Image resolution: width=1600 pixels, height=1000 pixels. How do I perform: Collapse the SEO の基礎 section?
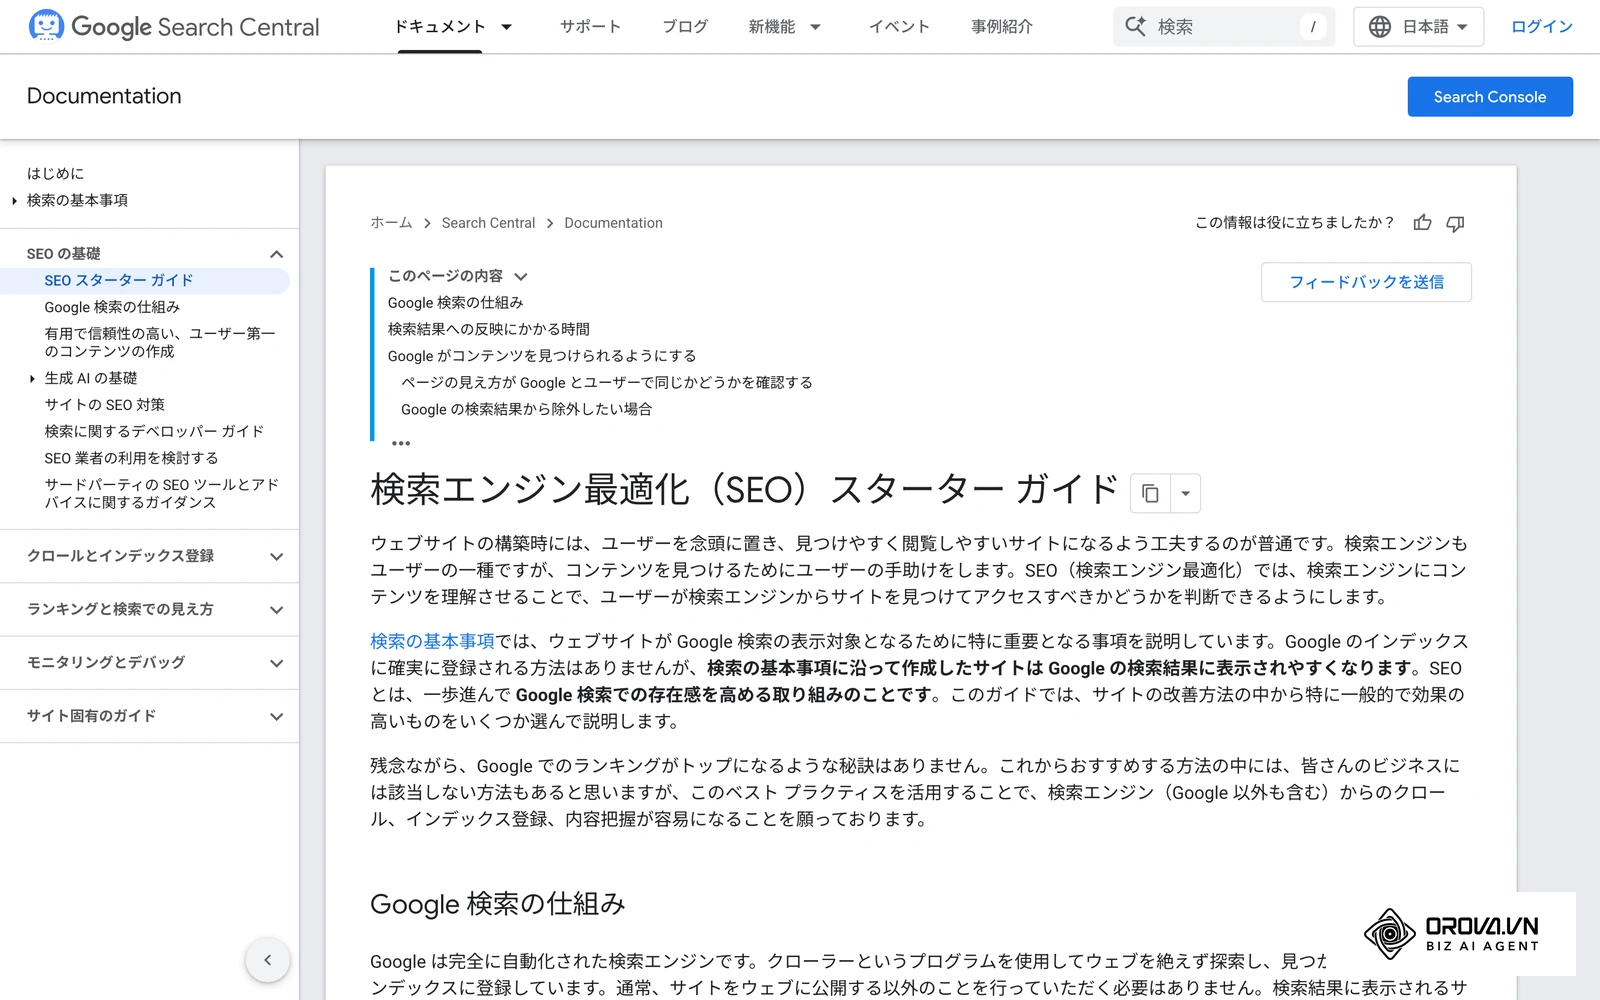click(276, 254)
